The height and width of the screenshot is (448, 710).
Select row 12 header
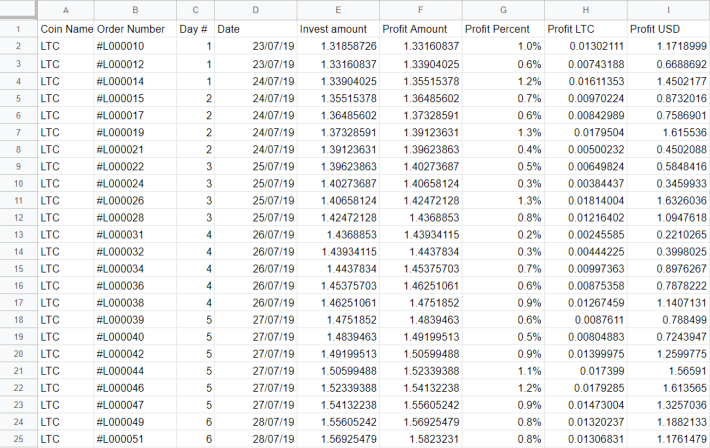coord(18,217)
